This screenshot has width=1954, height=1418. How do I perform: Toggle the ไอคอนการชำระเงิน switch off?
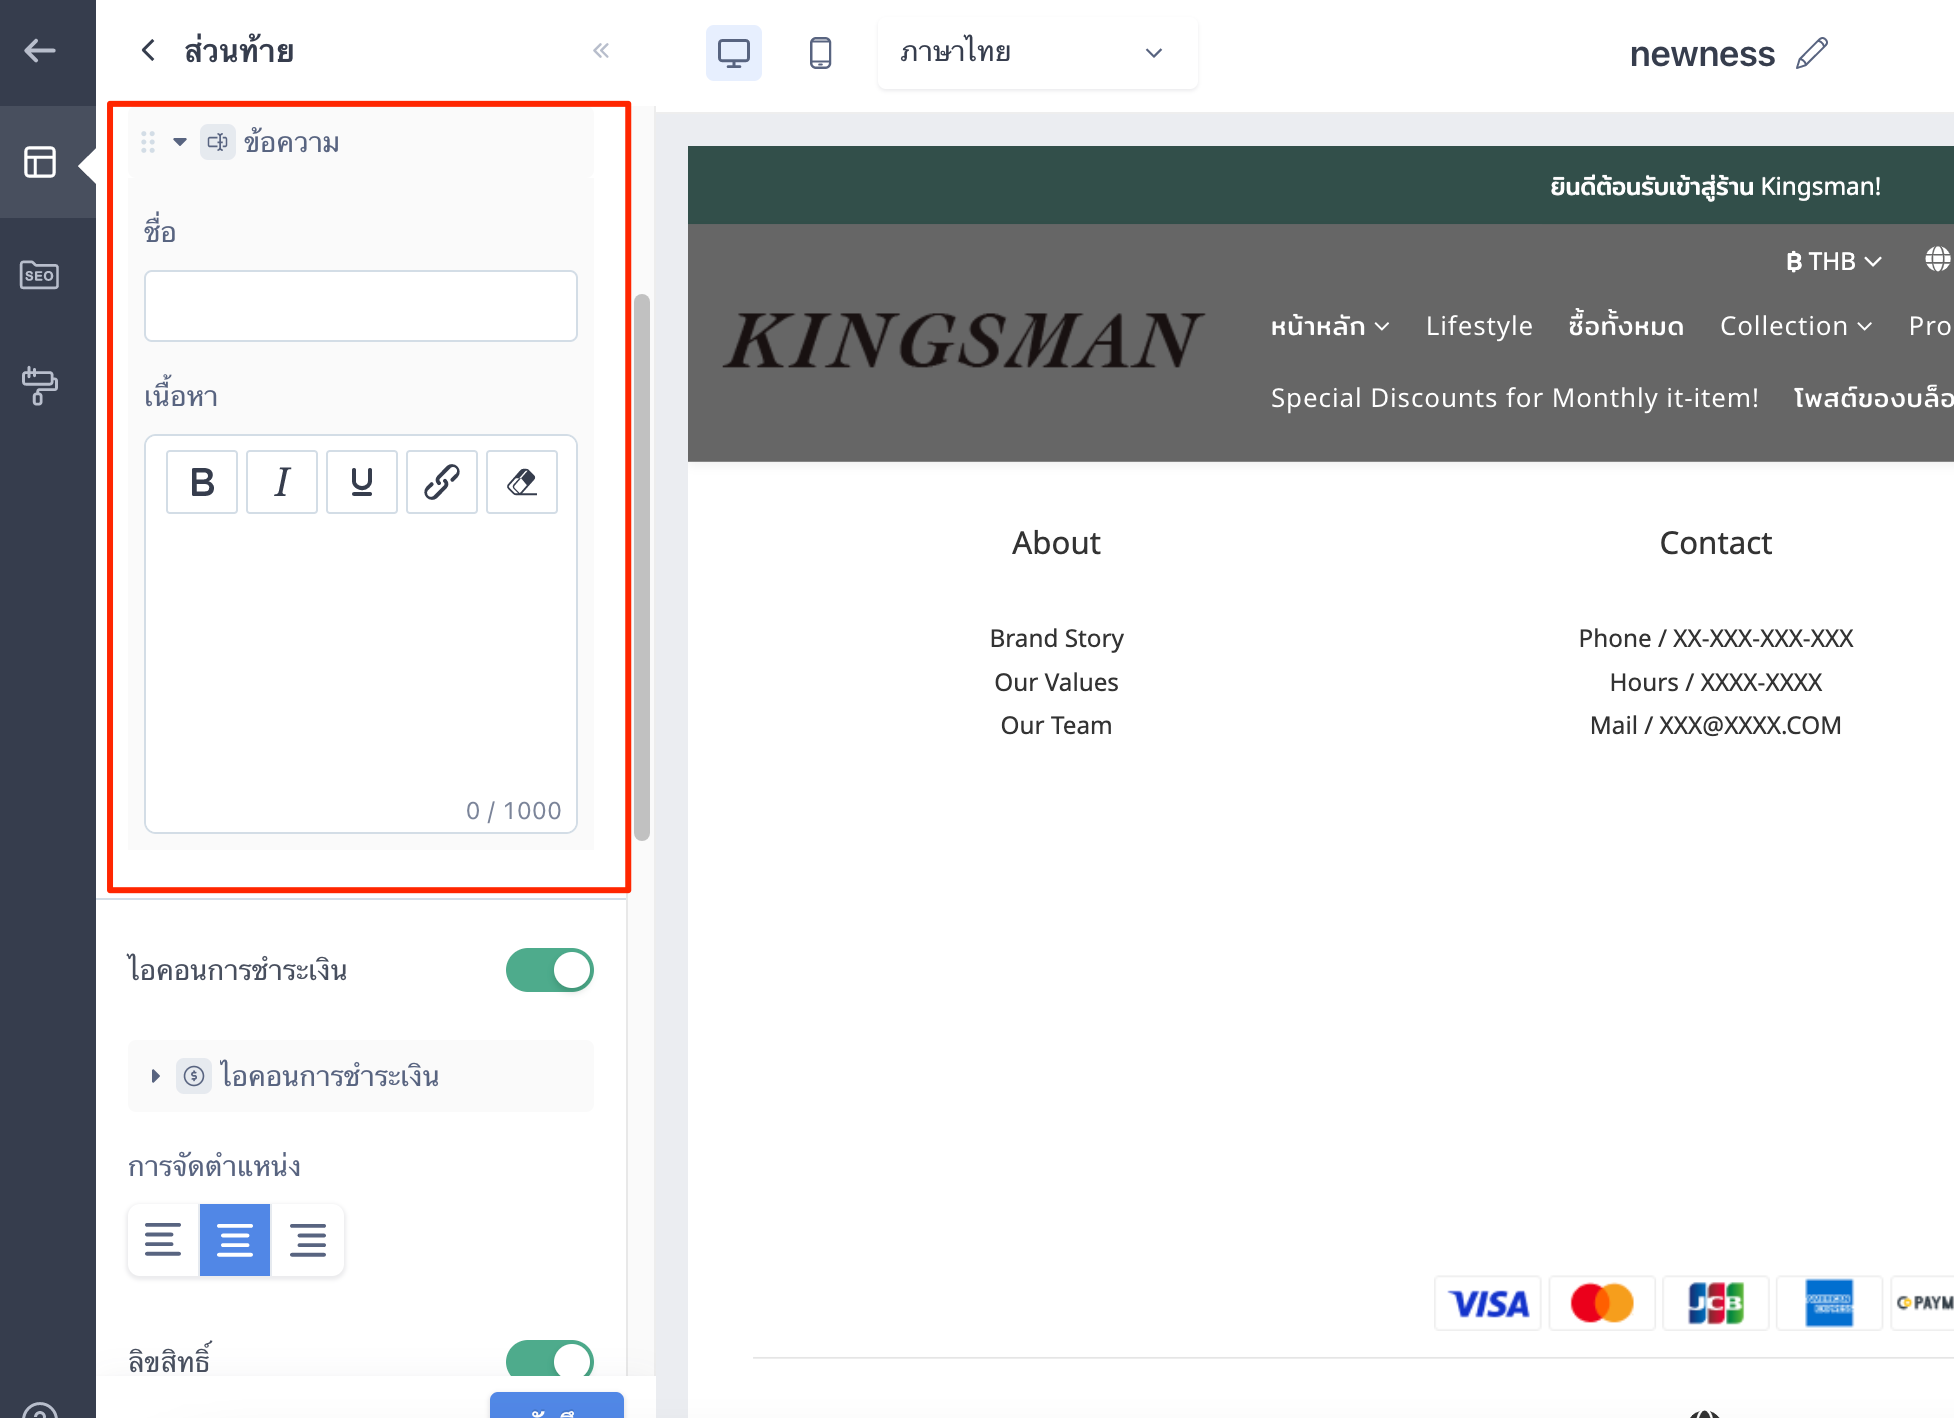click(550, 970)
